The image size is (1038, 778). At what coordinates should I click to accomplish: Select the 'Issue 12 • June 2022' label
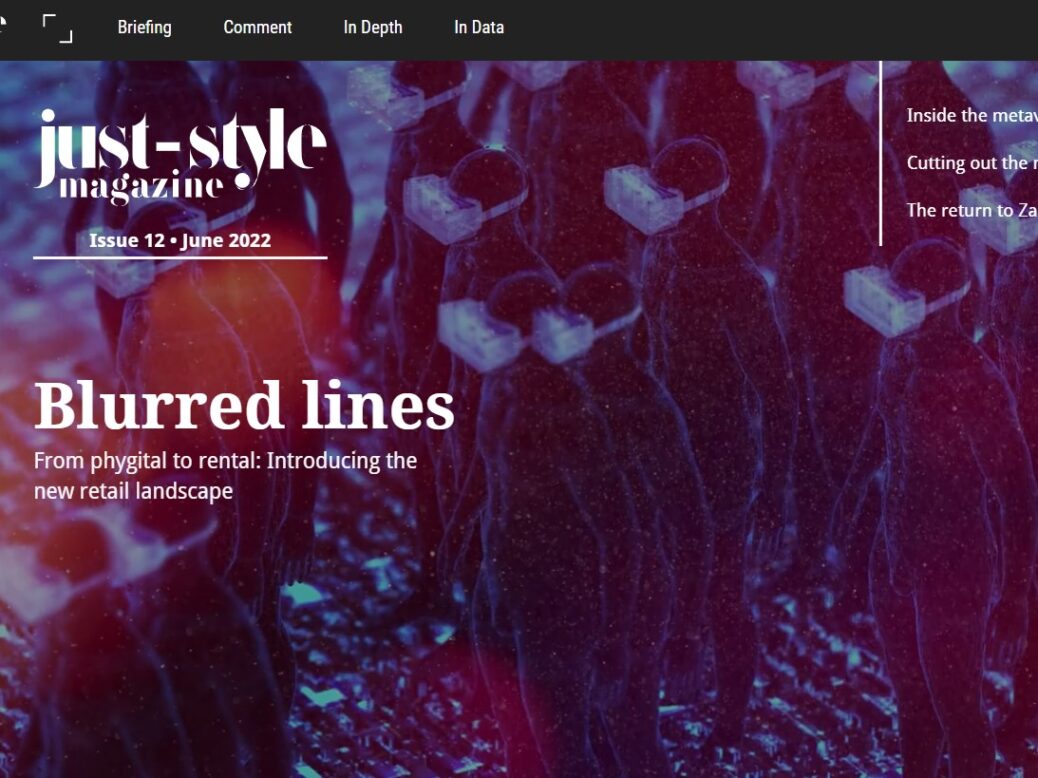[x=180, y=240]
